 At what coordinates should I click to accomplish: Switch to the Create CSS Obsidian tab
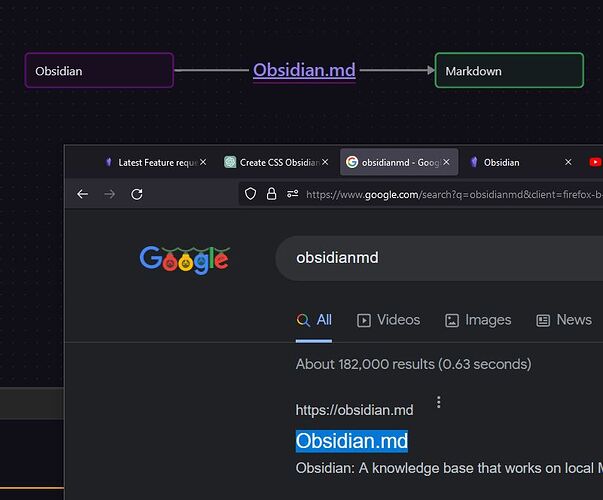(274, 162)
